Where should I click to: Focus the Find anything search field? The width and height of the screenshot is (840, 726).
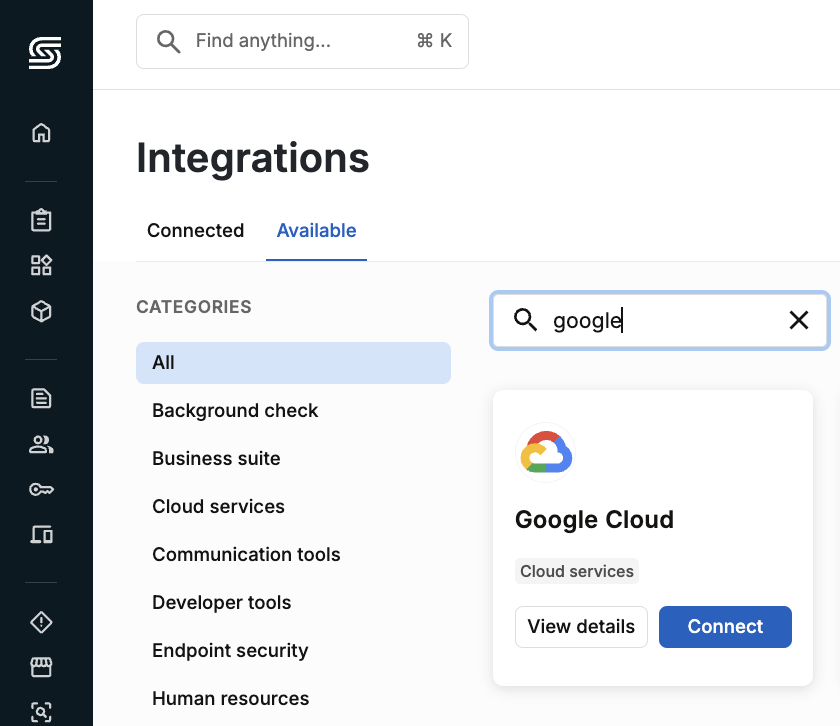302,41
